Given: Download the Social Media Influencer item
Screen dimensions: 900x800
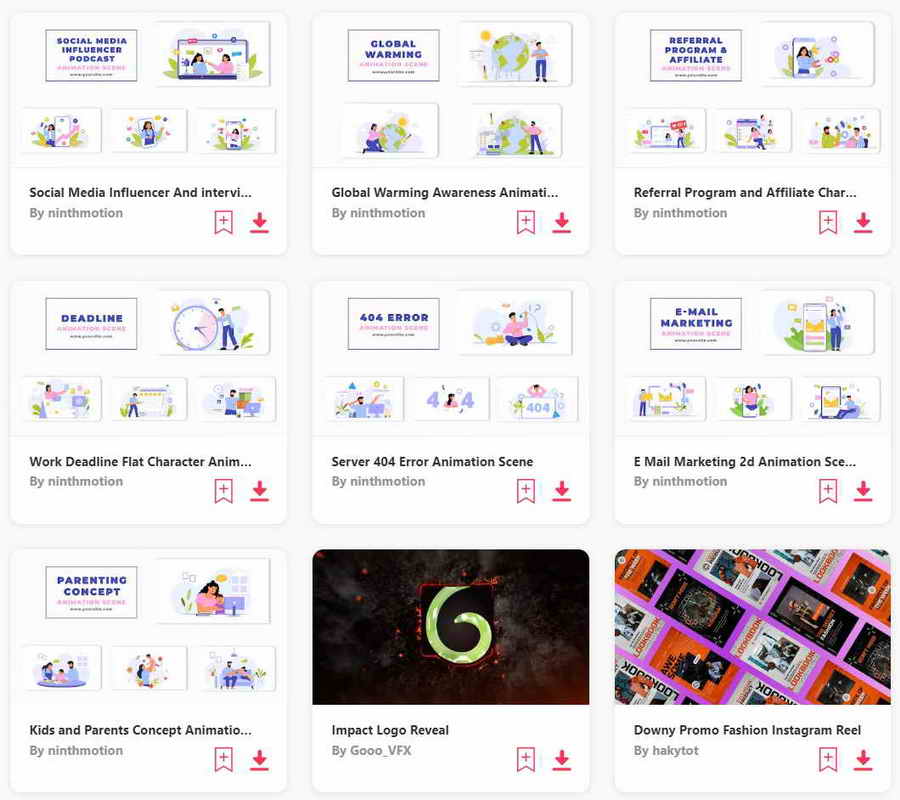Looking at the screenshot, I should pos(259,223).
